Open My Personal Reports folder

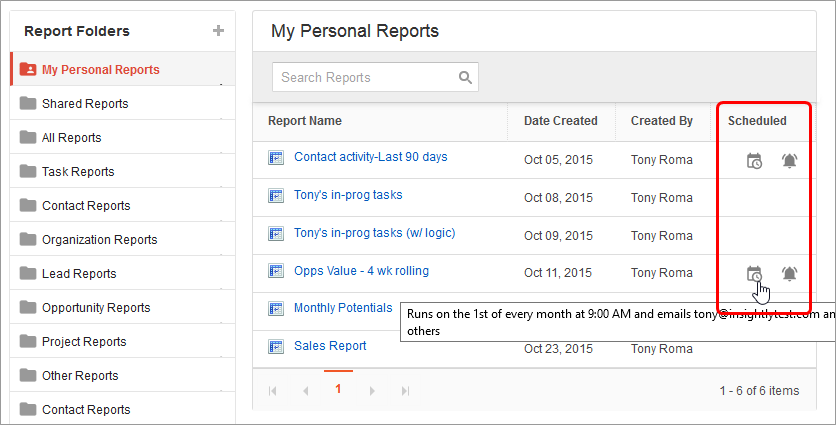123,69
